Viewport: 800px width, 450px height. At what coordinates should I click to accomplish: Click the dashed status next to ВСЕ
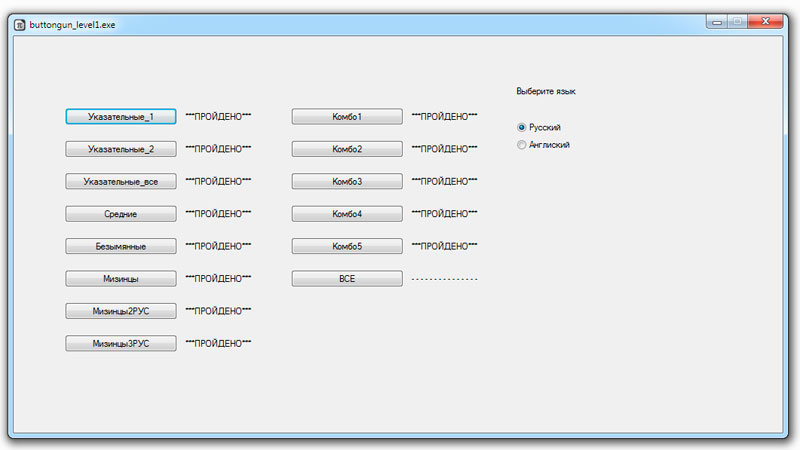point(444,279)
